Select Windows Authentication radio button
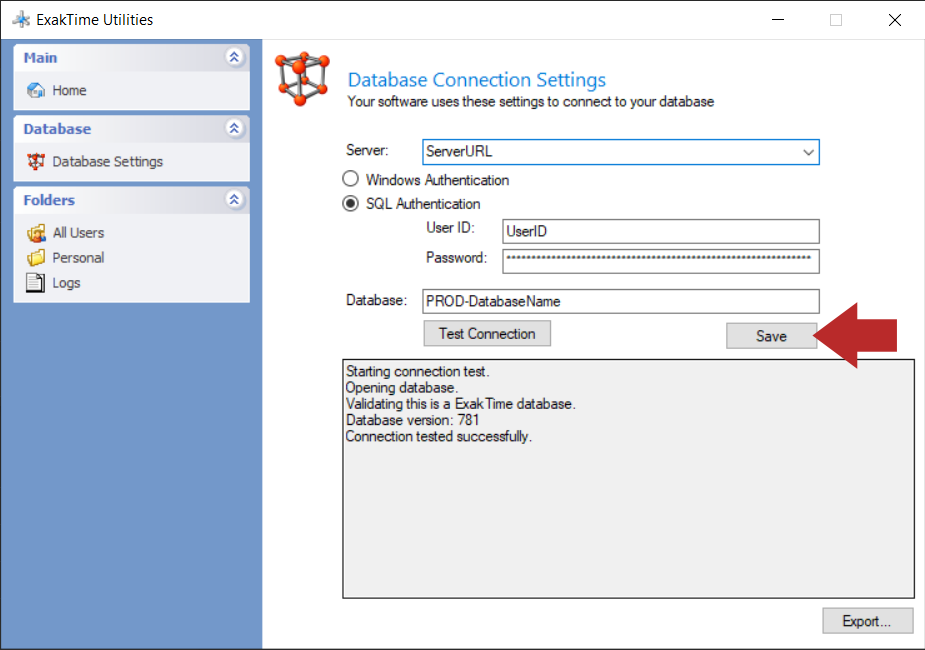 [x=350, y=179]
